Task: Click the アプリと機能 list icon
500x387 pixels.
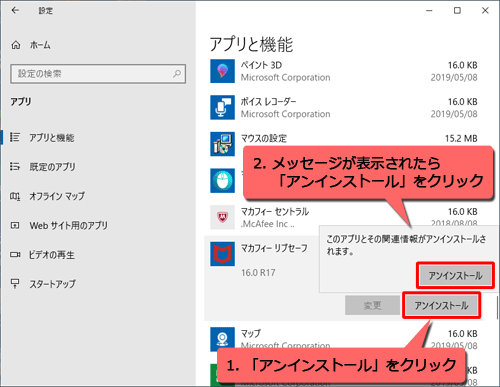Action: click(x=15, y=137)
